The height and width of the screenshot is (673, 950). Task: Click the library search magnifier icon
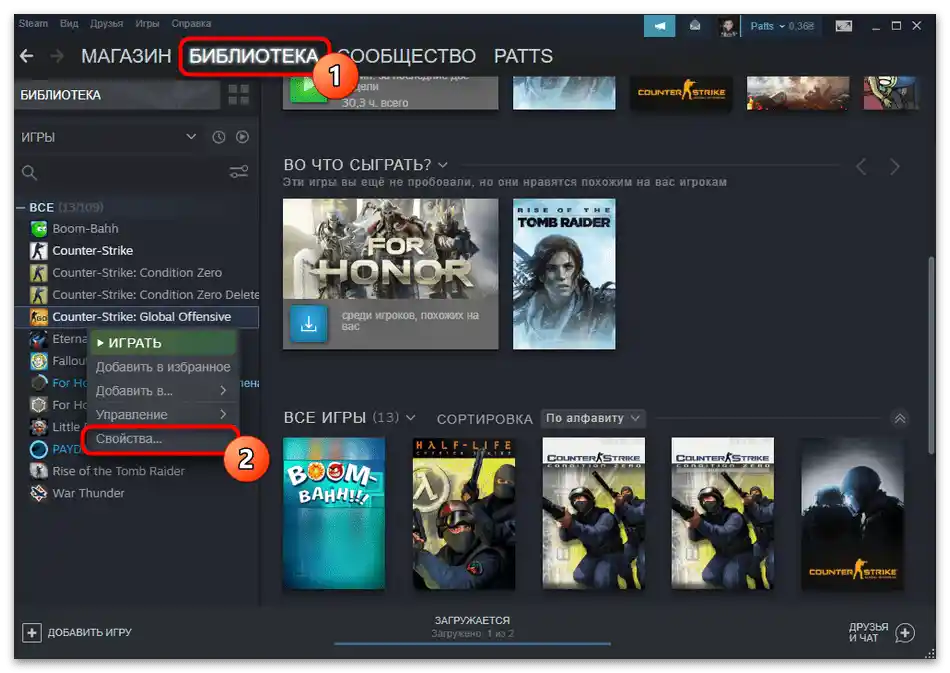pyautogui.click(x=29, y=173)
